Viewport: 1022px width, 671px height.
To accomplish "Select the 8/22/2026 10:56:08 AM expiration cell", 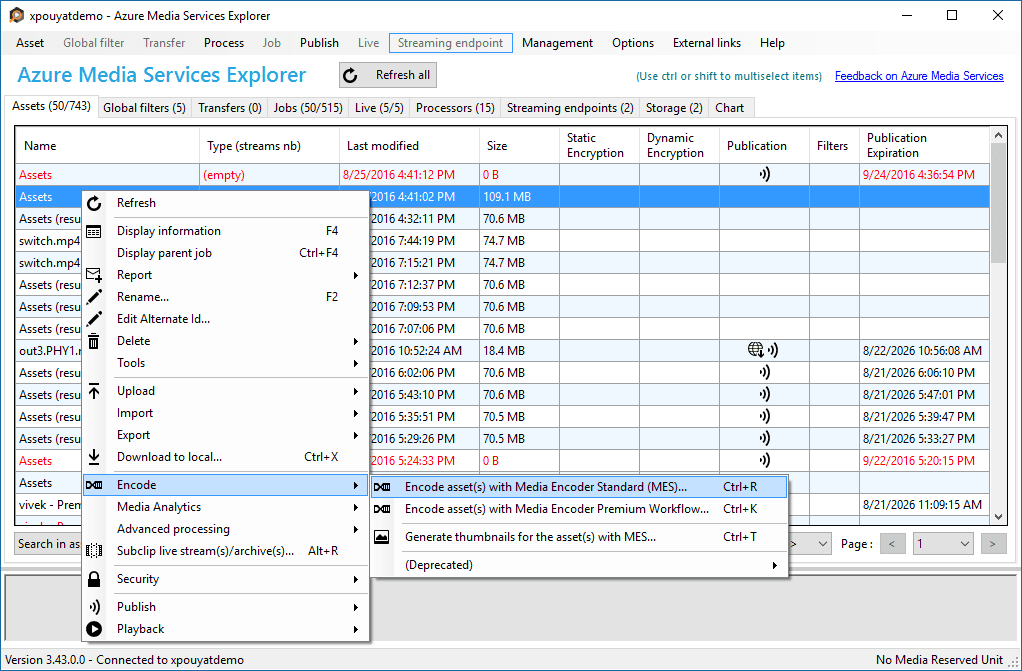I will [x=922, y=351].
